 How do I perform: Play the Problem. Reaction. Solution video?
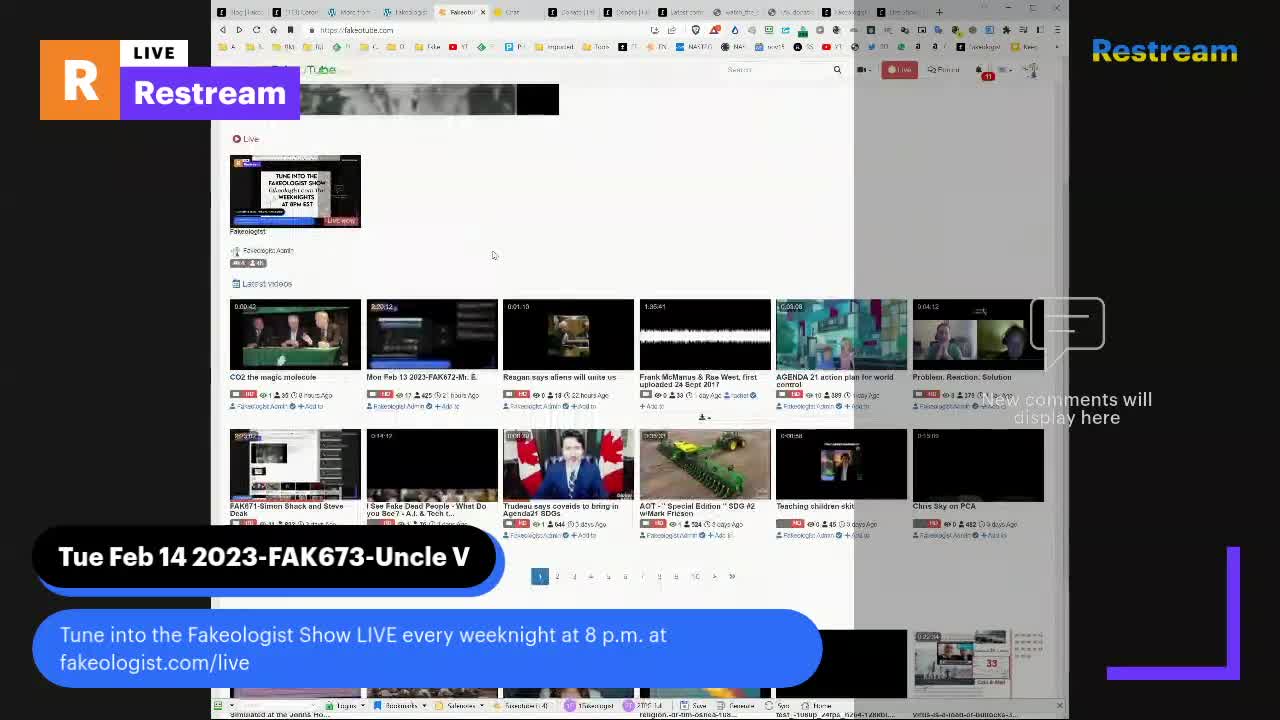point(978,335)
